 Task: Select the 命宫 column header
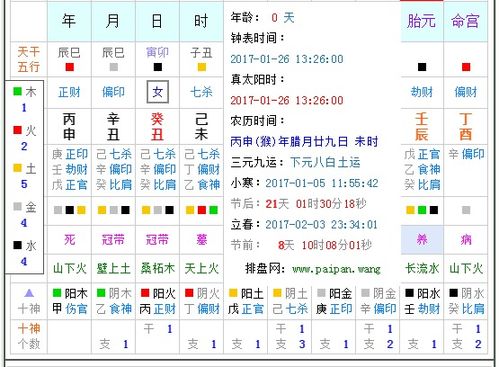[465, 21]
